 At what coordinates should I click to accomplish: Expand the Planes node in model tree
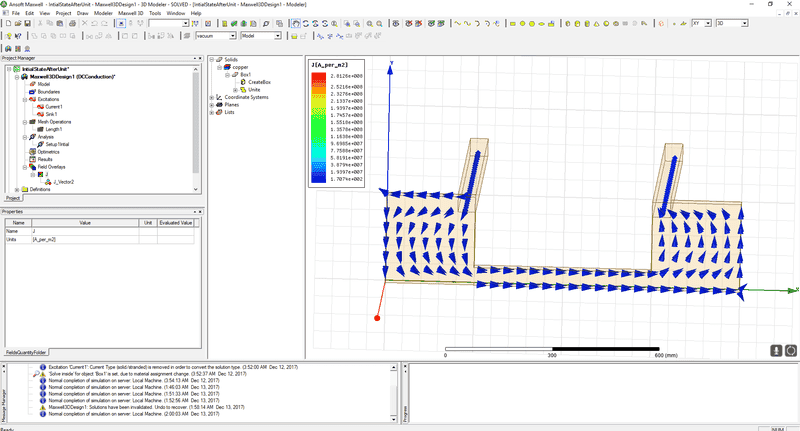[x=211, y=104]
